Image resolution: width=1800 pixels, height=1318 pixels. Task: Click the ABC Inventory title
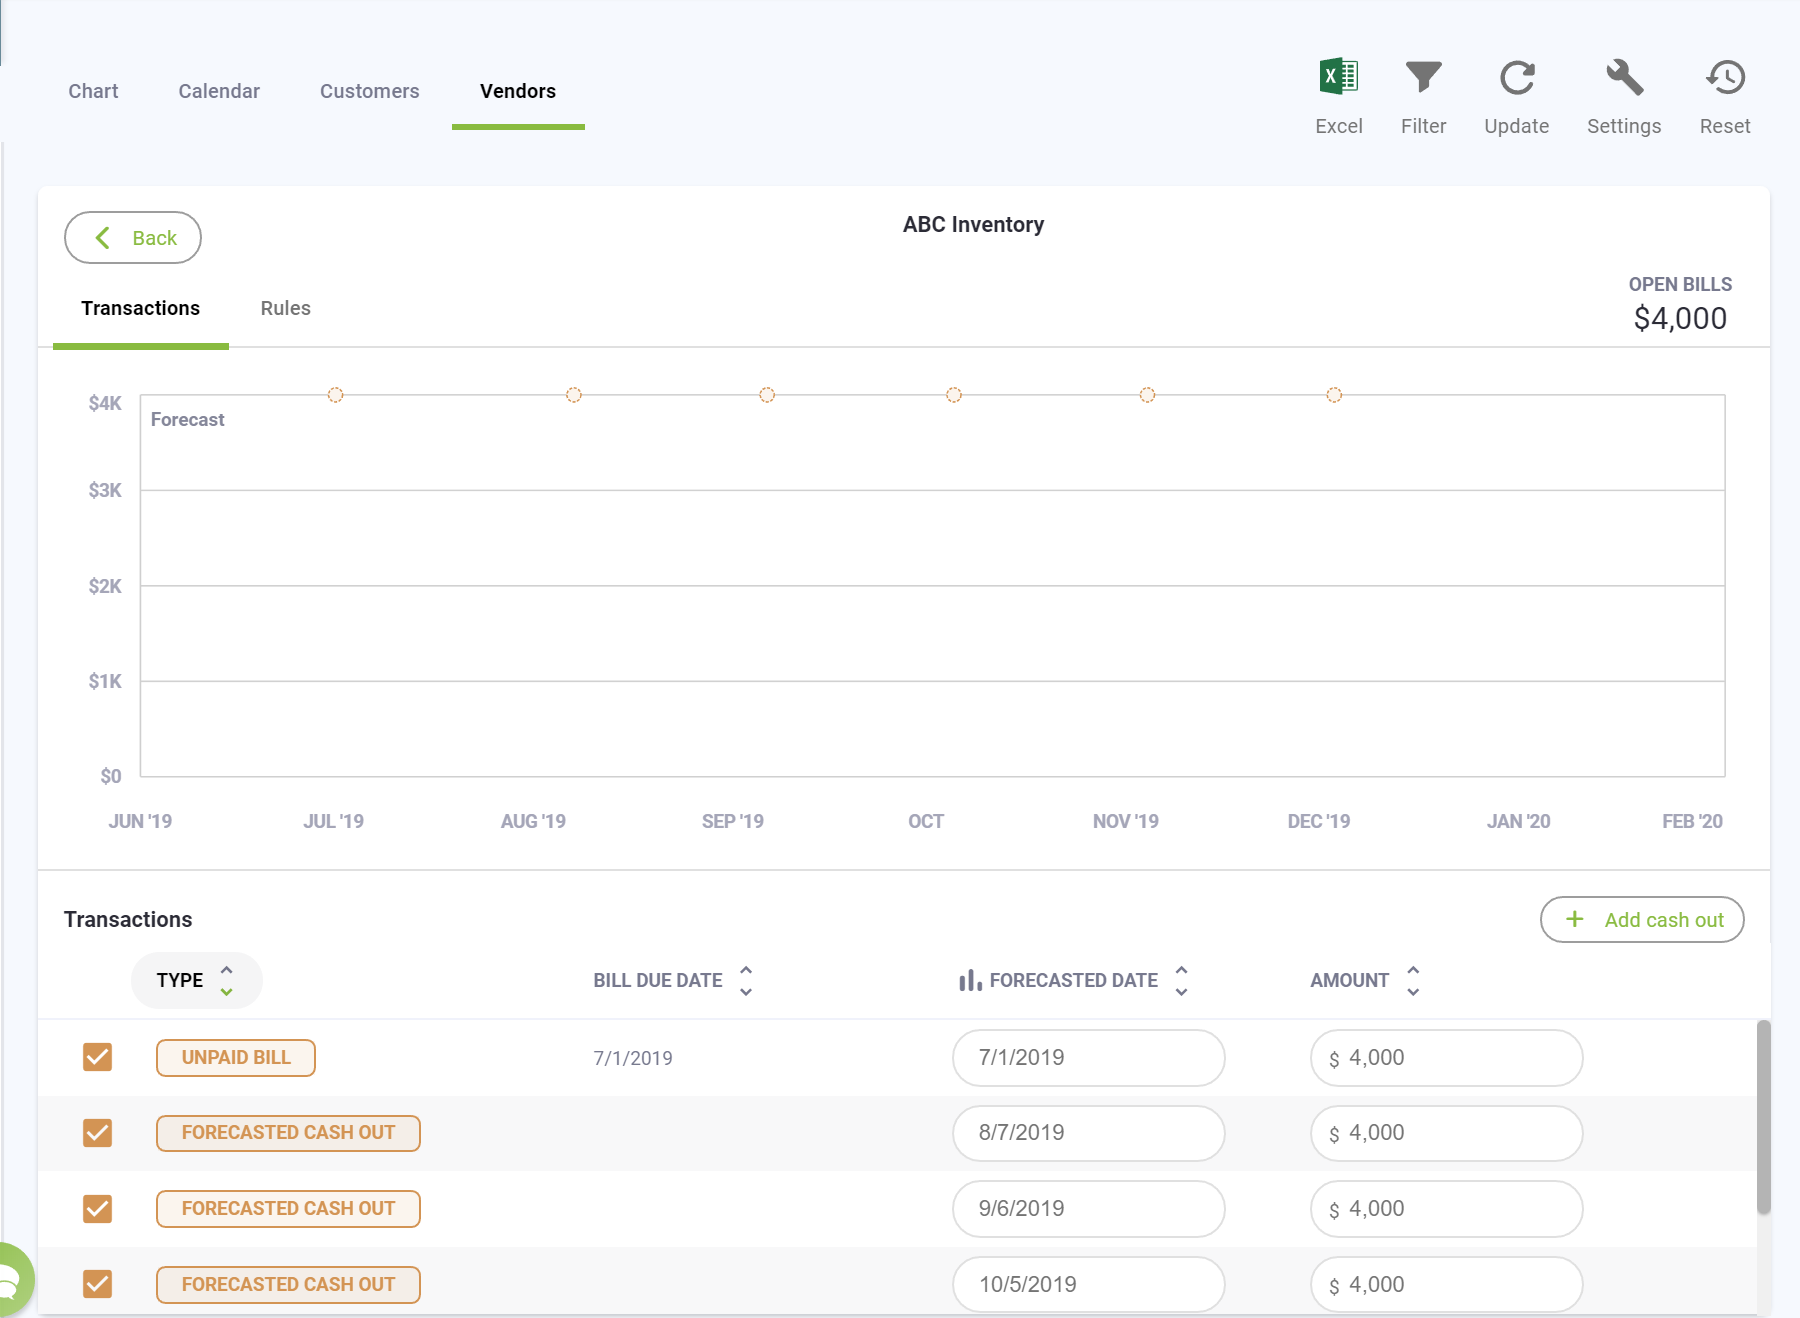(x=973, y=225)
